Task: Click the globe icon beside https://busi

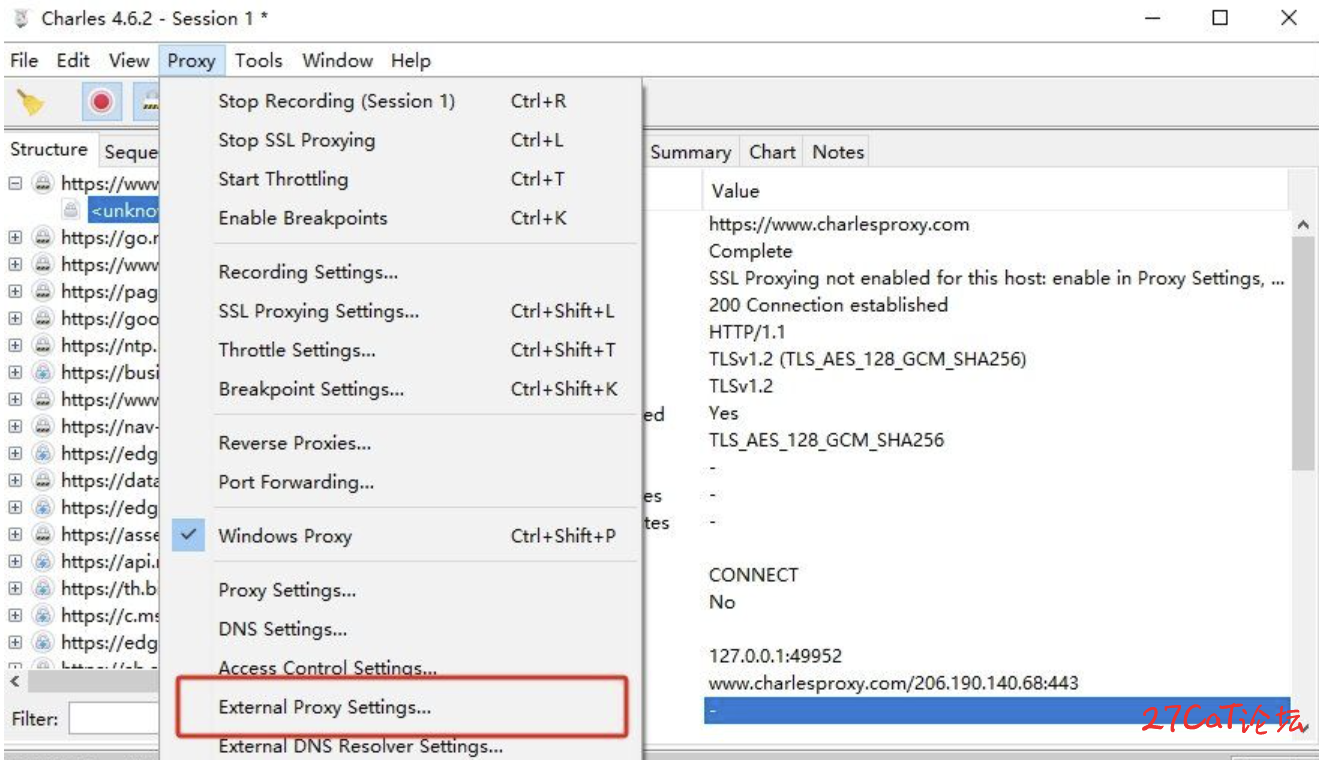Action: 42,373
